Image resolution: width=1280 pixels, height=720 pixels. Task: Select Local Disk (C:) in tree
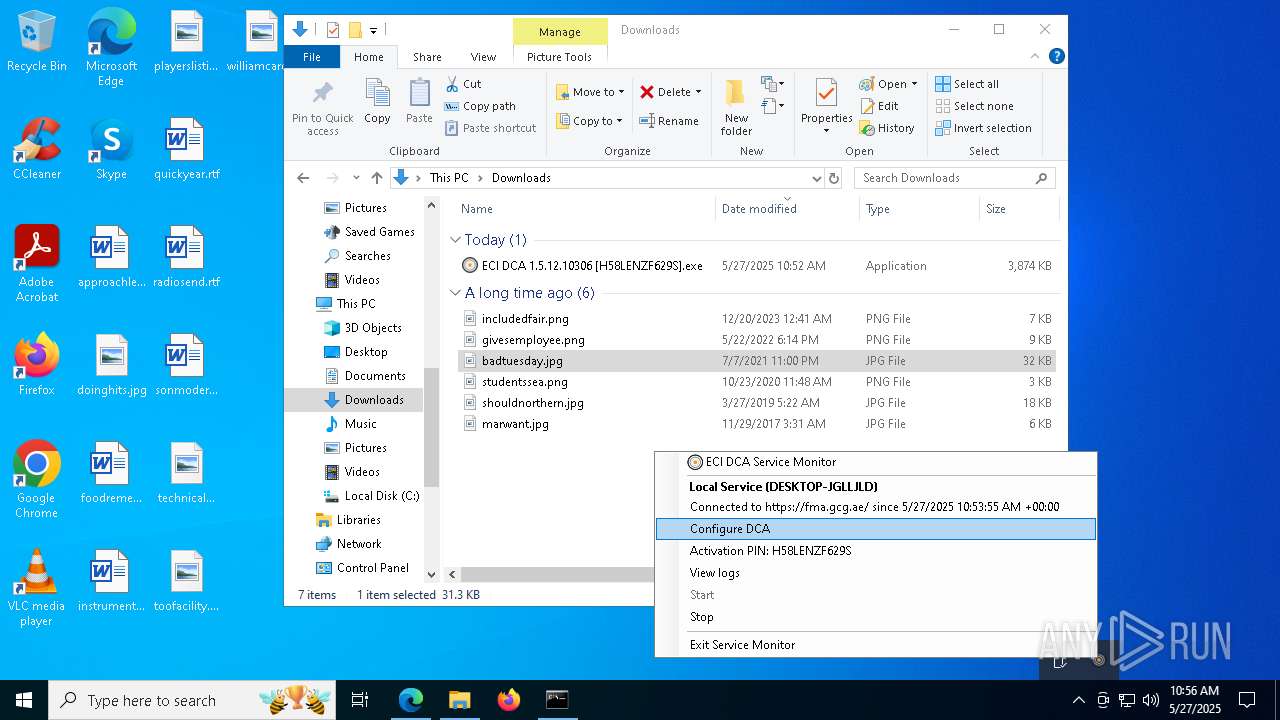[371, 496]
